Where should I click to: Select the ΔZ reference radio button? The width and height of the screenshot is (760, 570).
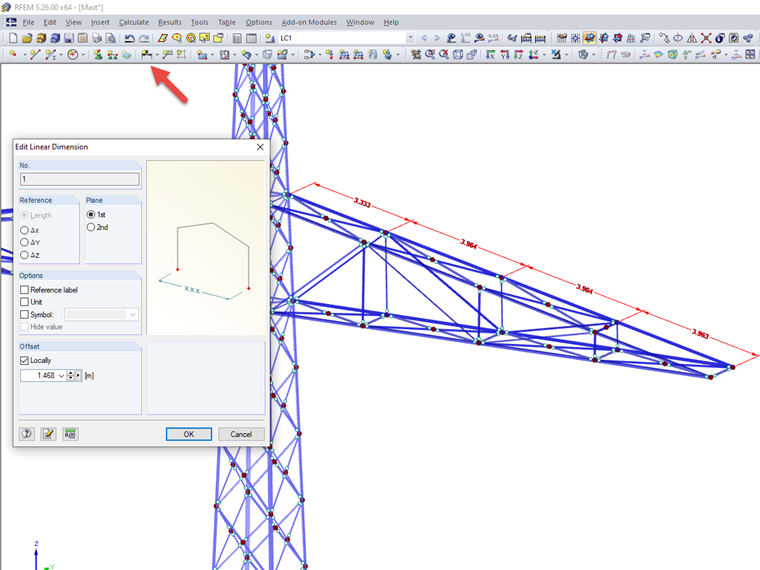coord(24,255)
